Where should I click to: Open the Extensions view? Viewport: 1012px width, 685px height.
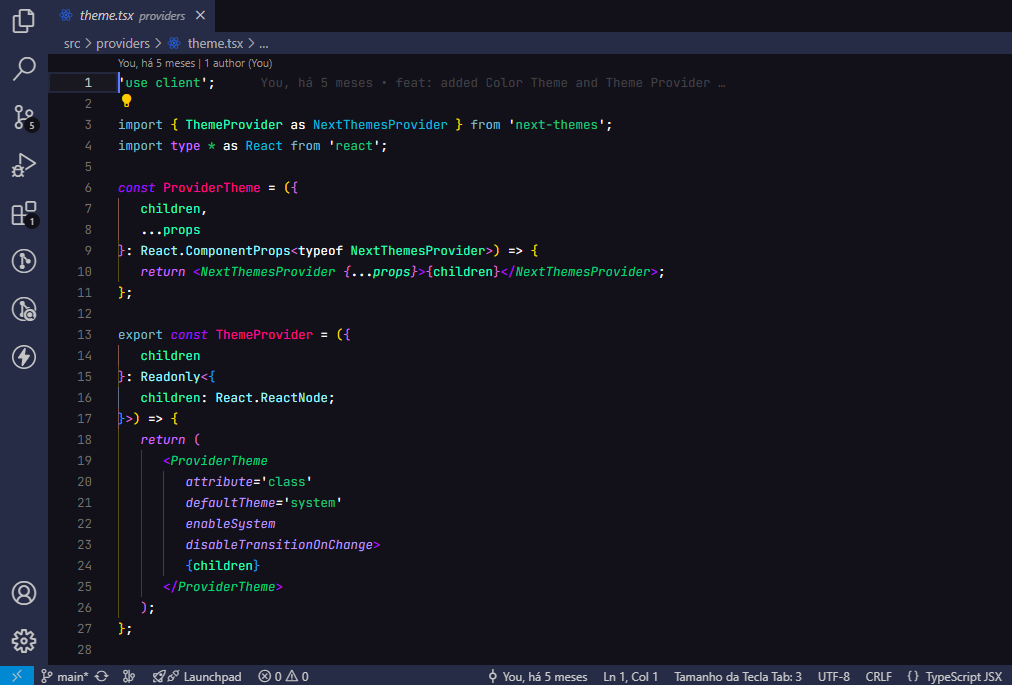(x=25, y=214)
